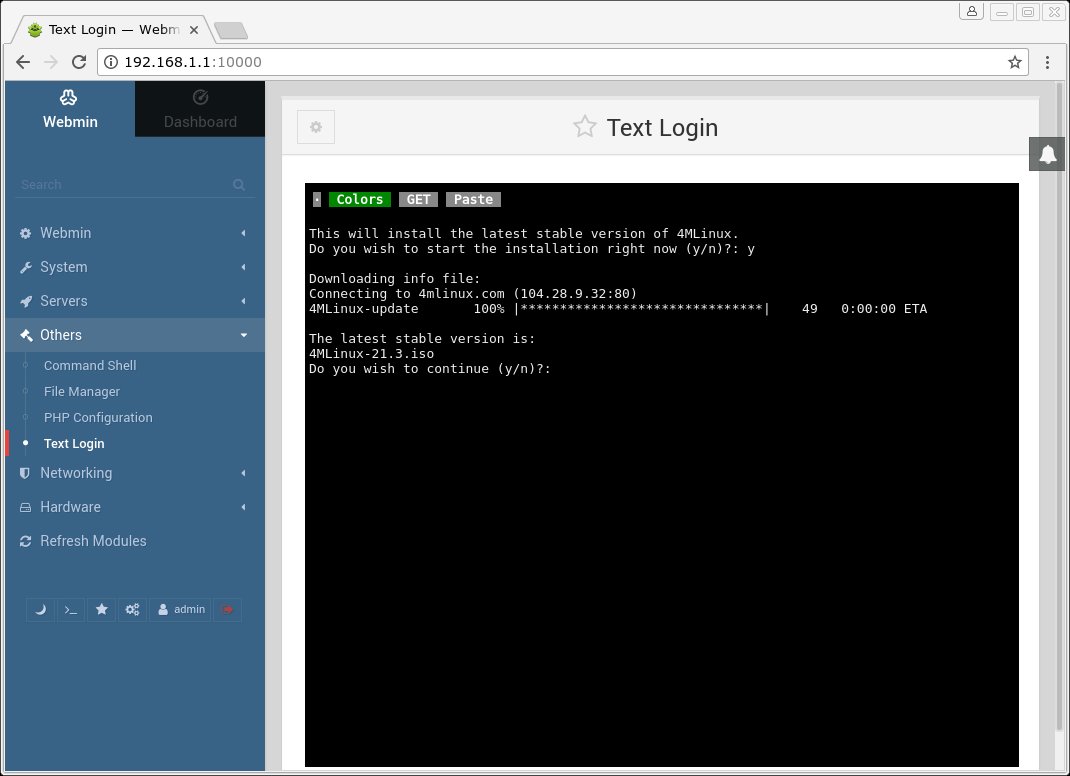Open PHP Configuration module

(x=98, y=417)
